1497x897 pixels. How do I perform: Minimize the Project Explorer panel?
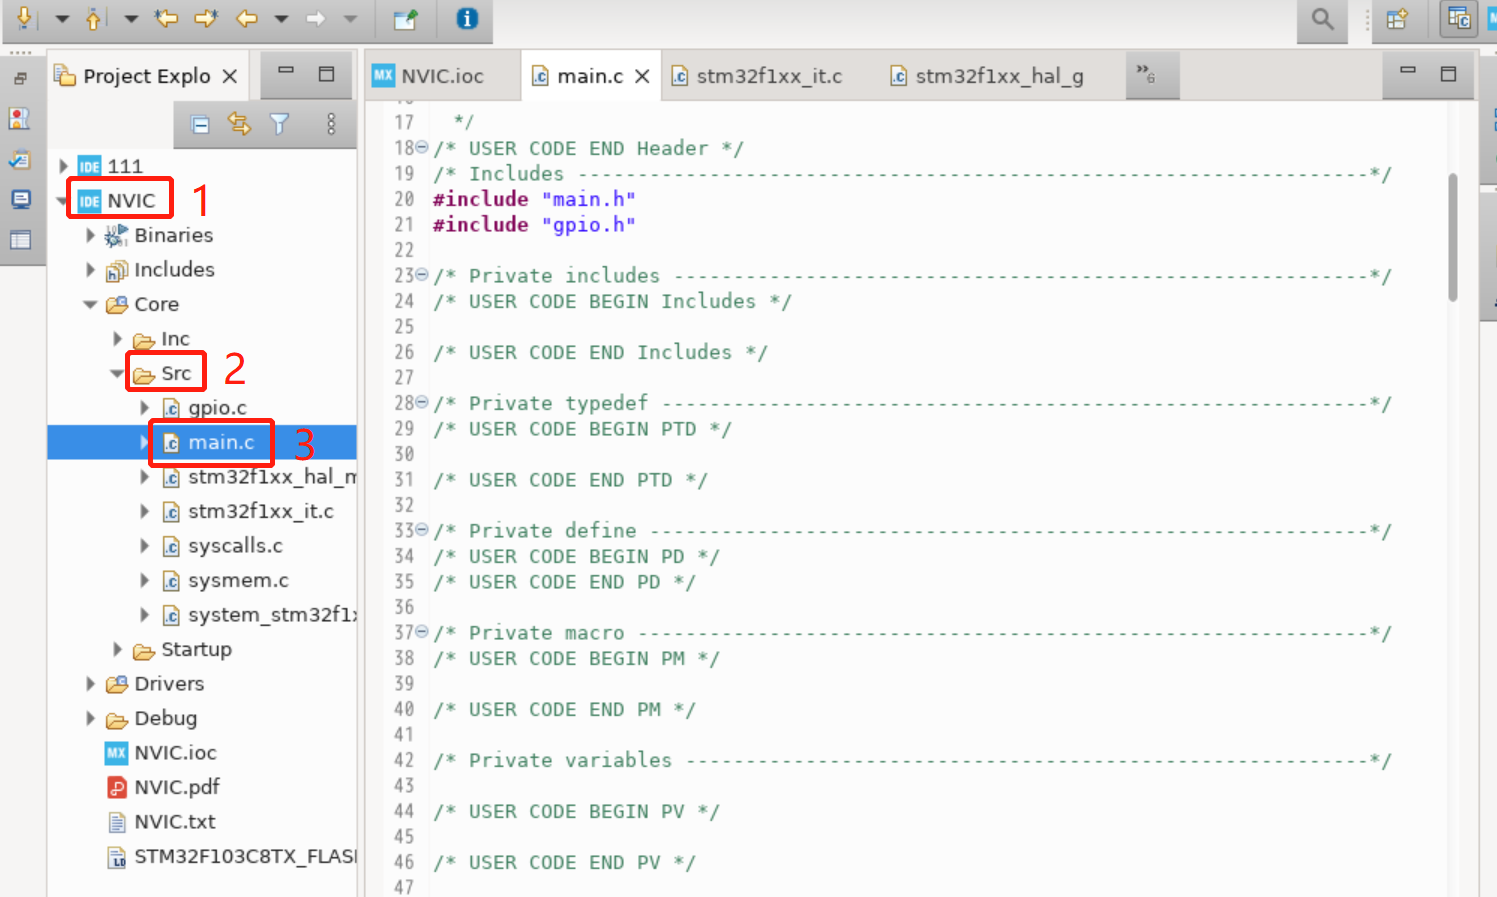coord(286,72)
